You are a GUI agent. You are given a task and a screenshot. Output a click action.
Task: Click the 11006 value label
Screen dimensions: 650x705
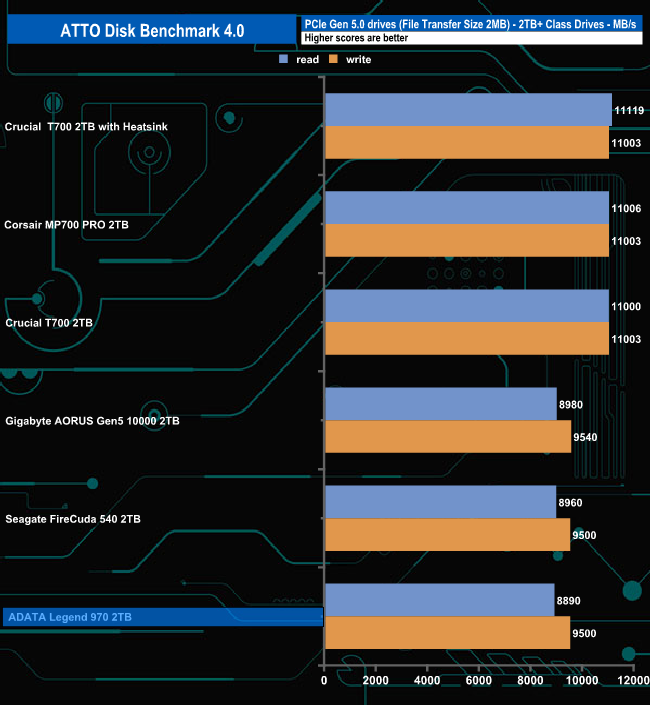[x=626, y=209]
